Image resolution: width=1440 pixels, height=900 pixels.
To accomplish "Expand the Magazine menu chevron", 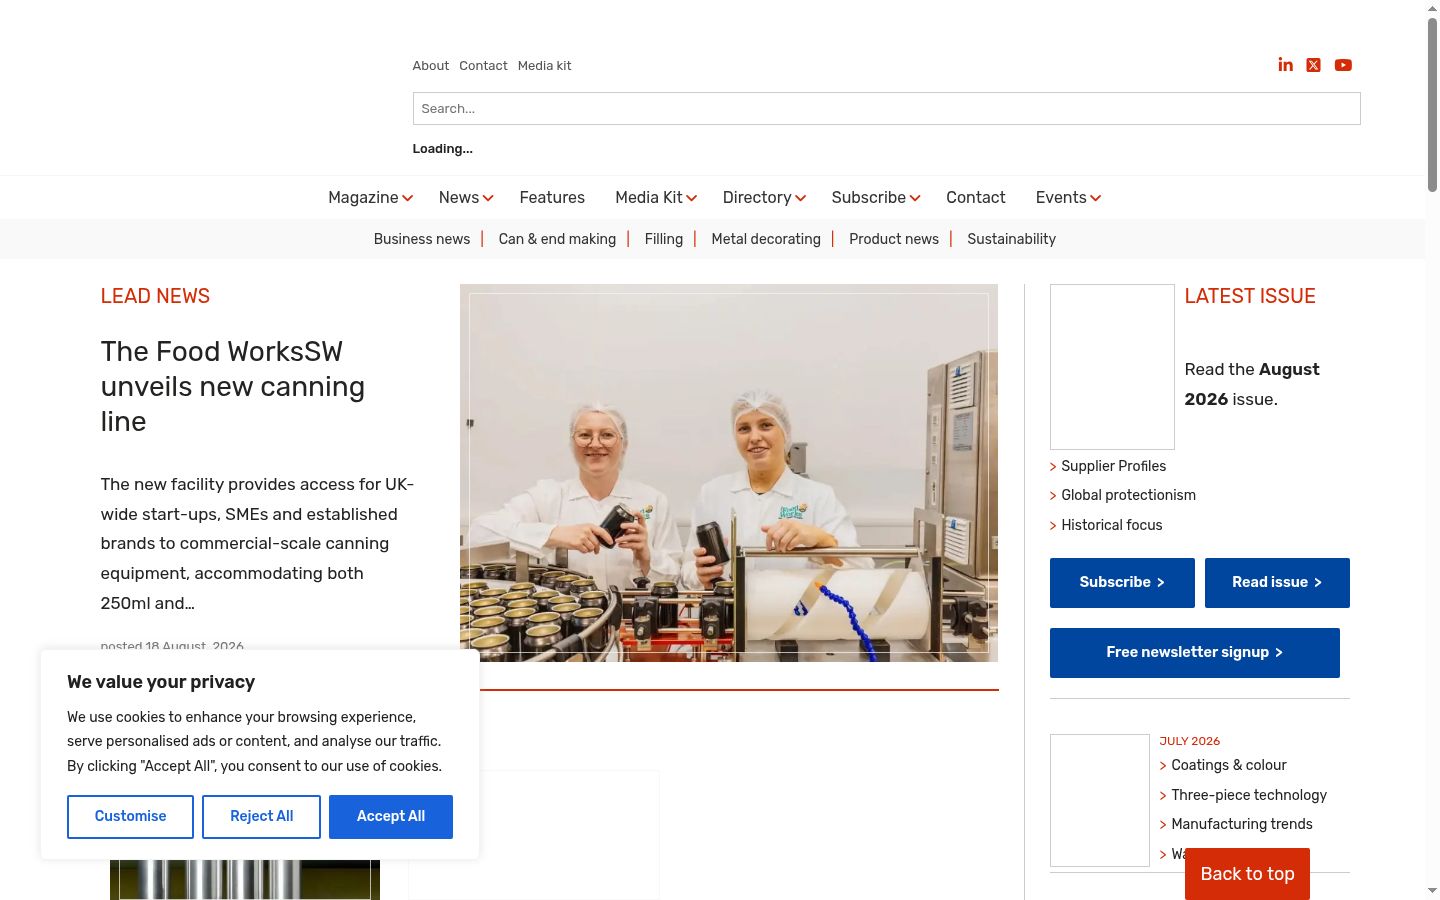I will click(408, 198).
